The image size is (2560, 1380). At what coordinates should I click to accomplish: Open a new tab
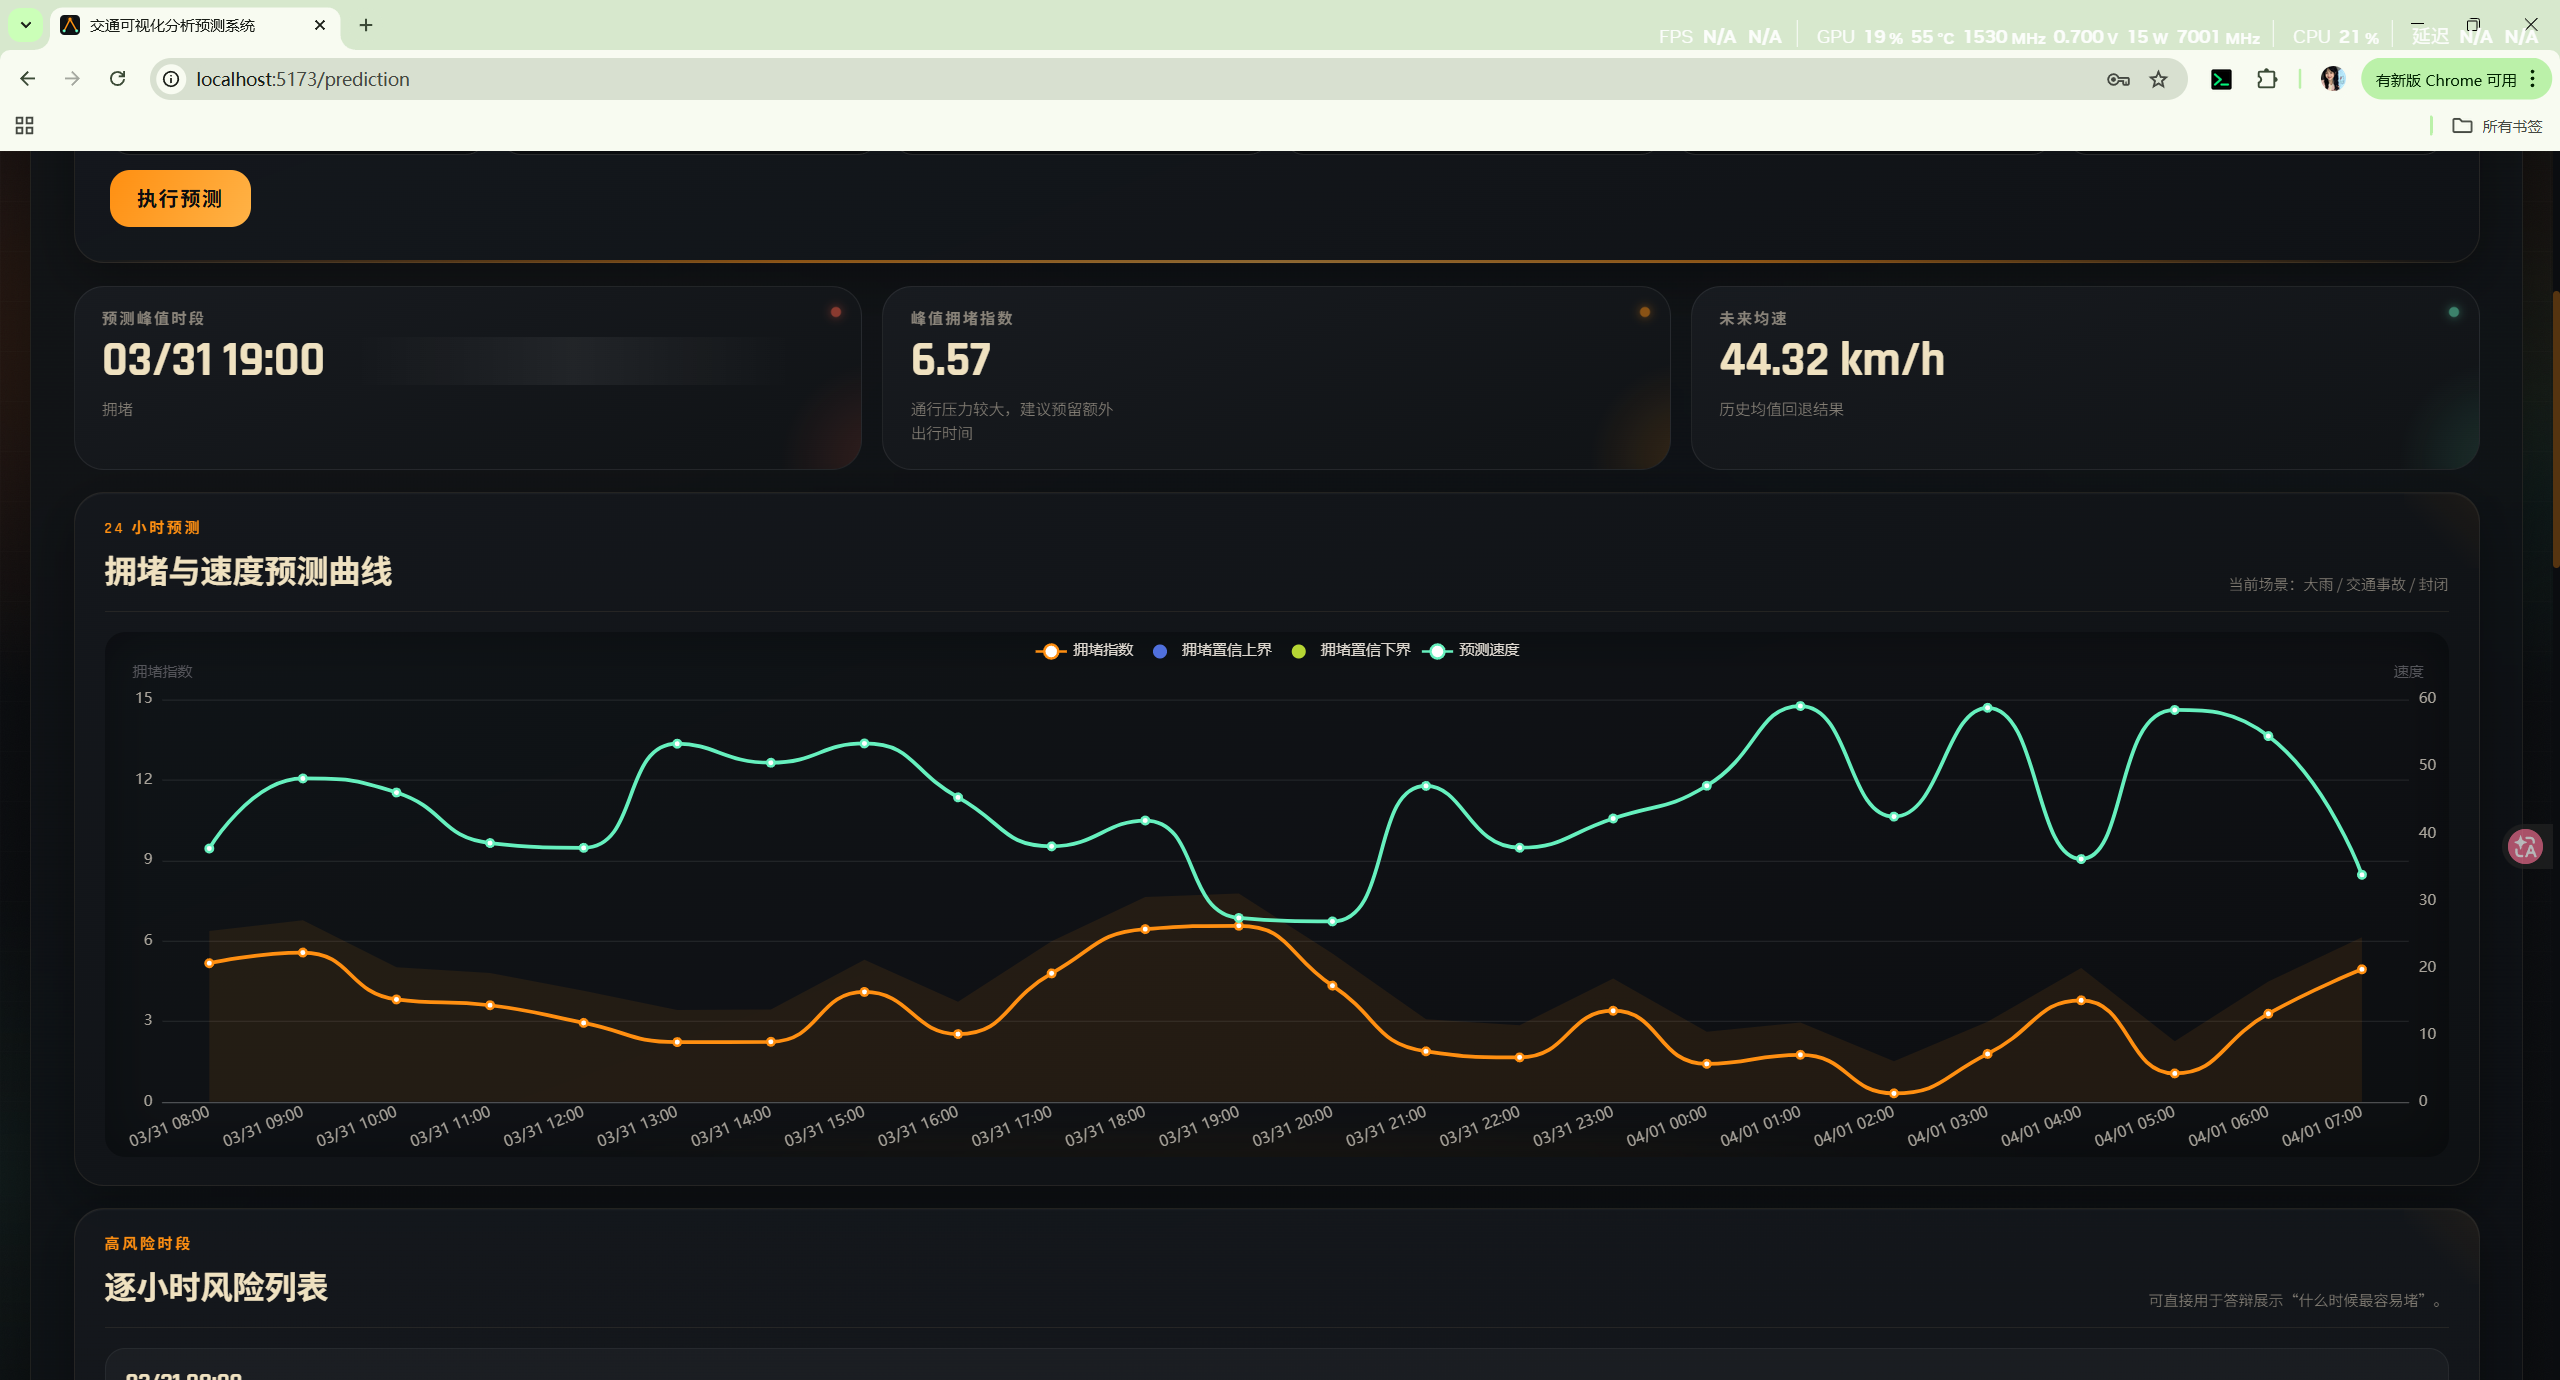(x=366, y=25)
